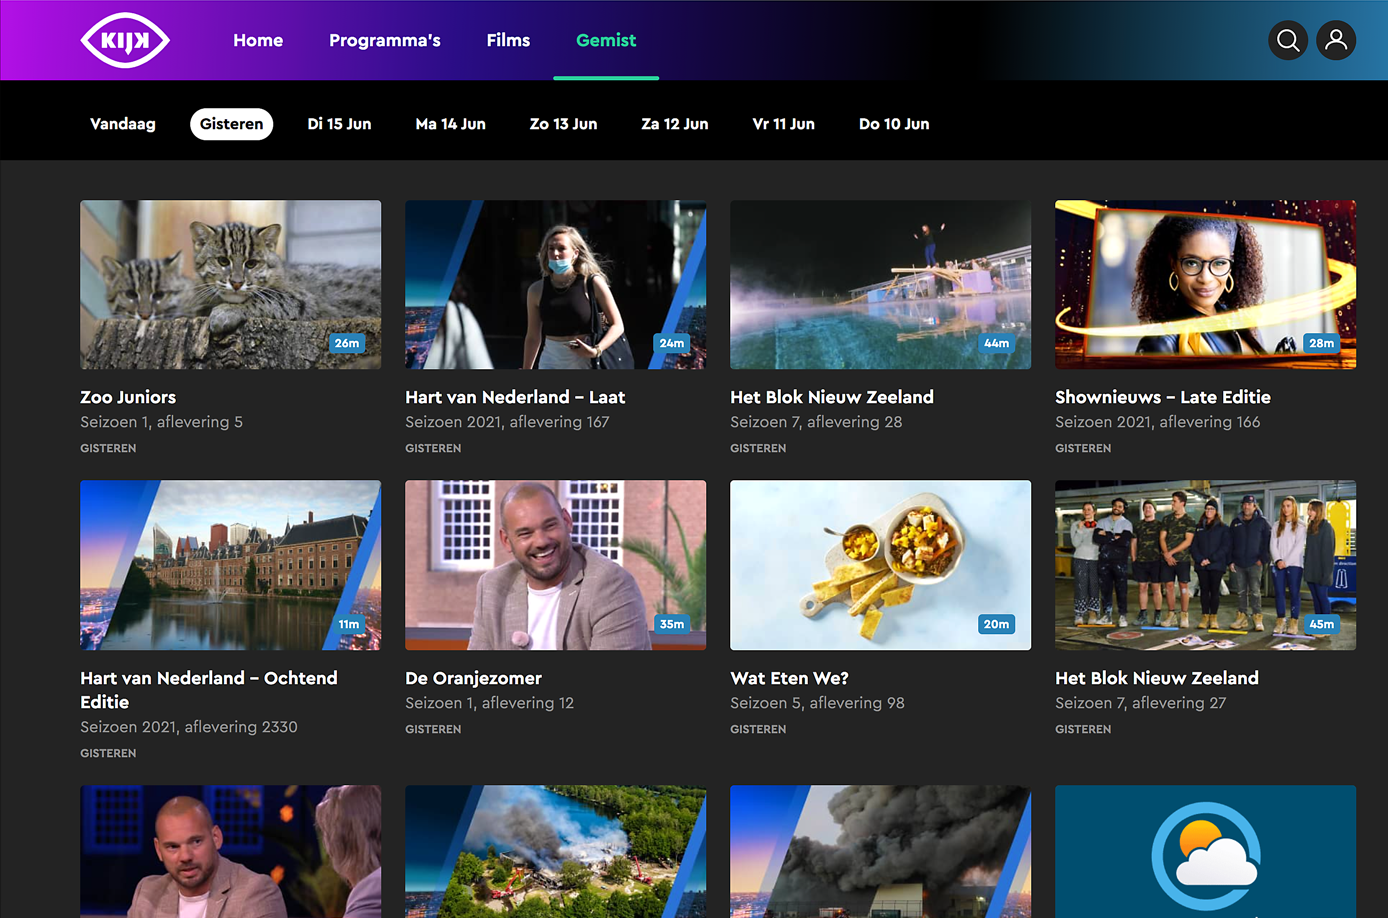Click 'Seizoen 7, aflevering 27' text

(x=1140, y=703)
